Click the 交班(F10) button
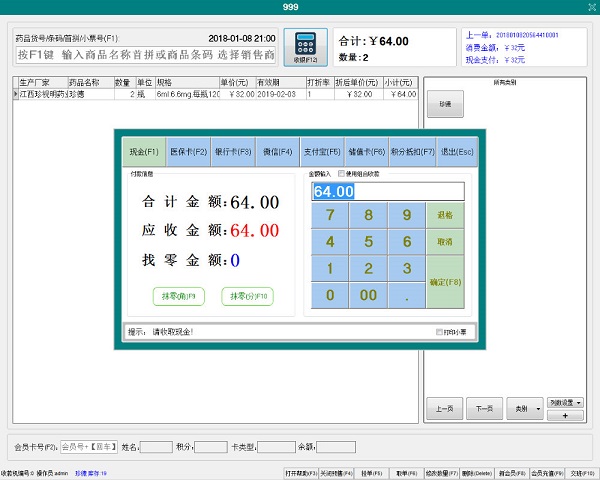The height and width of the screenshot is (480, 600). click(582, 474)
